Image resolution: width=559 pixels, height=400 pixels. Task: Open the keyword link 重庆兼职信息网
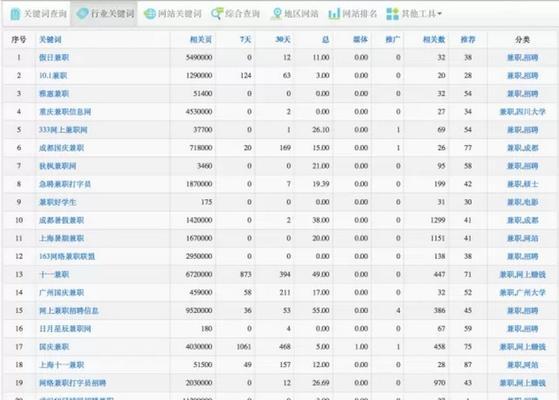click(x=65, y=112)
